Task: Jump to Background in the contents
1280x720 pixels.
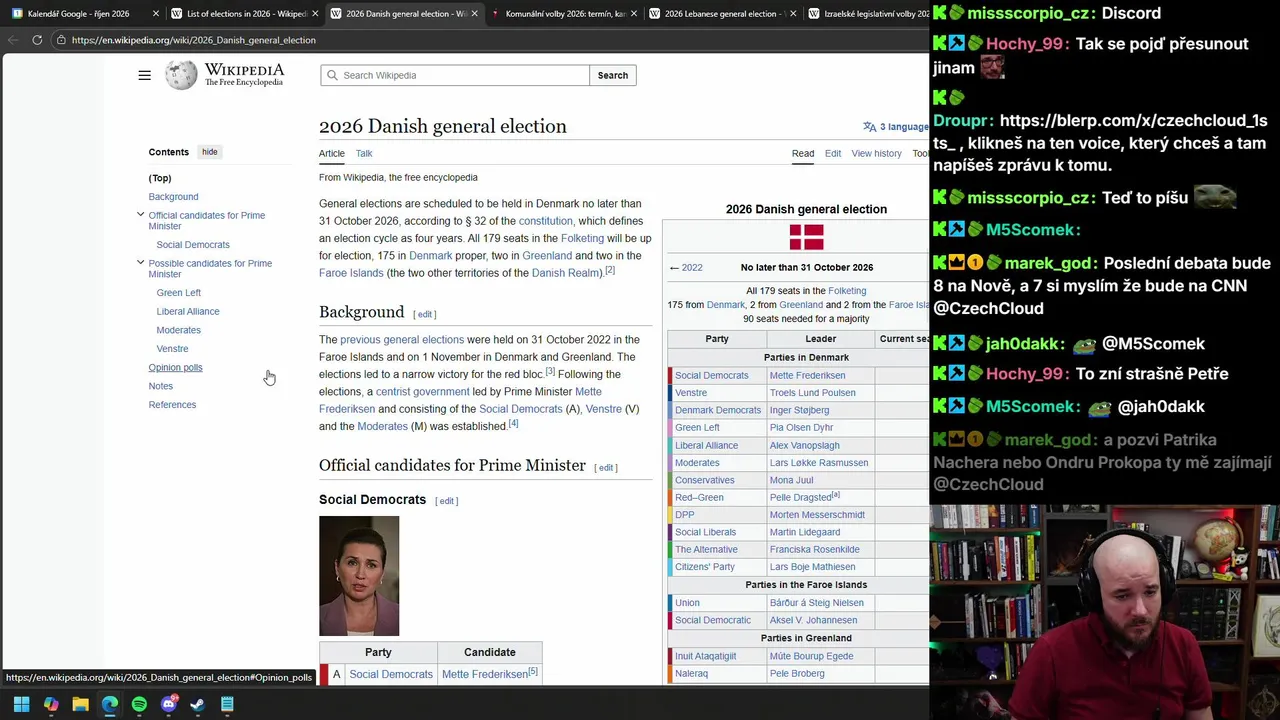Action: tap(173, 197)
